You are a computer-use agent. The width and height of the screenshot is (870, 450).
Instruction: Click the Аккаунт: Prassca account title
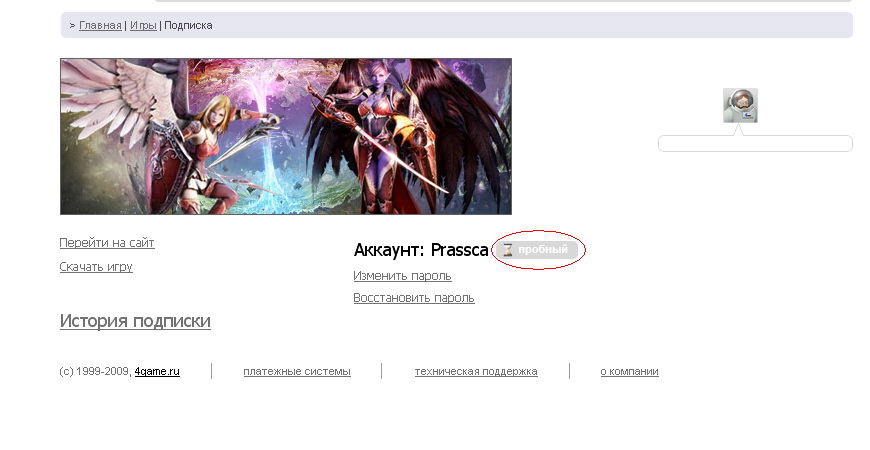coord(421,250)
